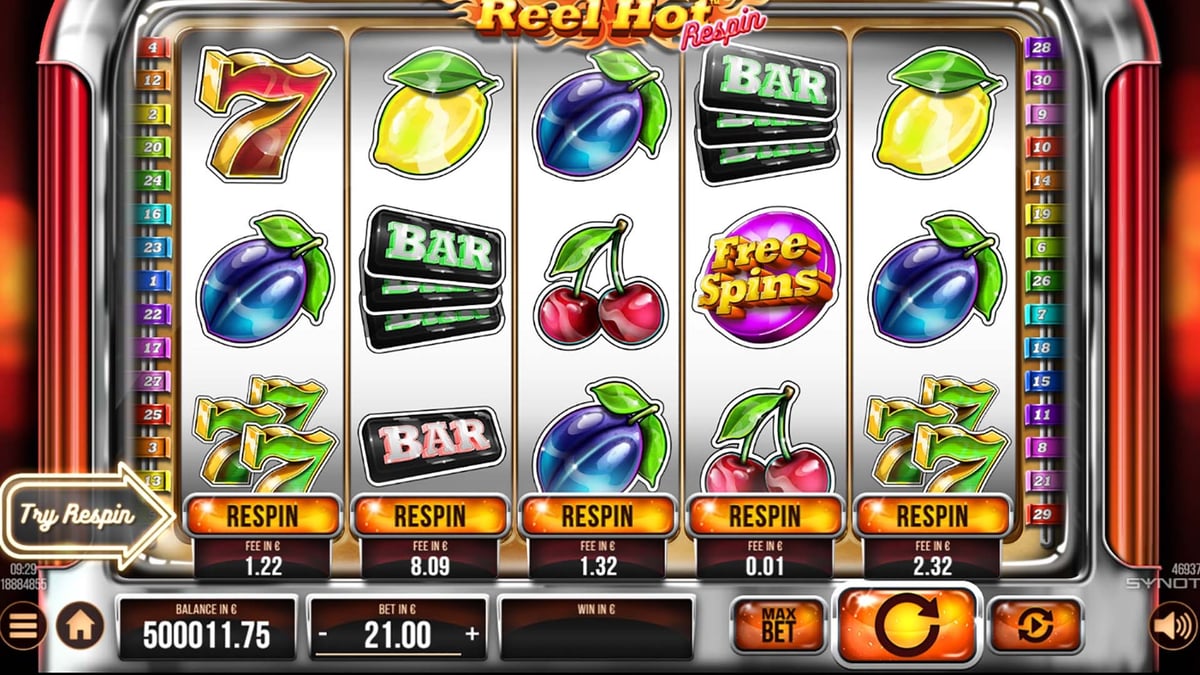Screen dimensions: 1200x675
Task: Respin the first reel, fee 1.22
Action: pos(262,516)
